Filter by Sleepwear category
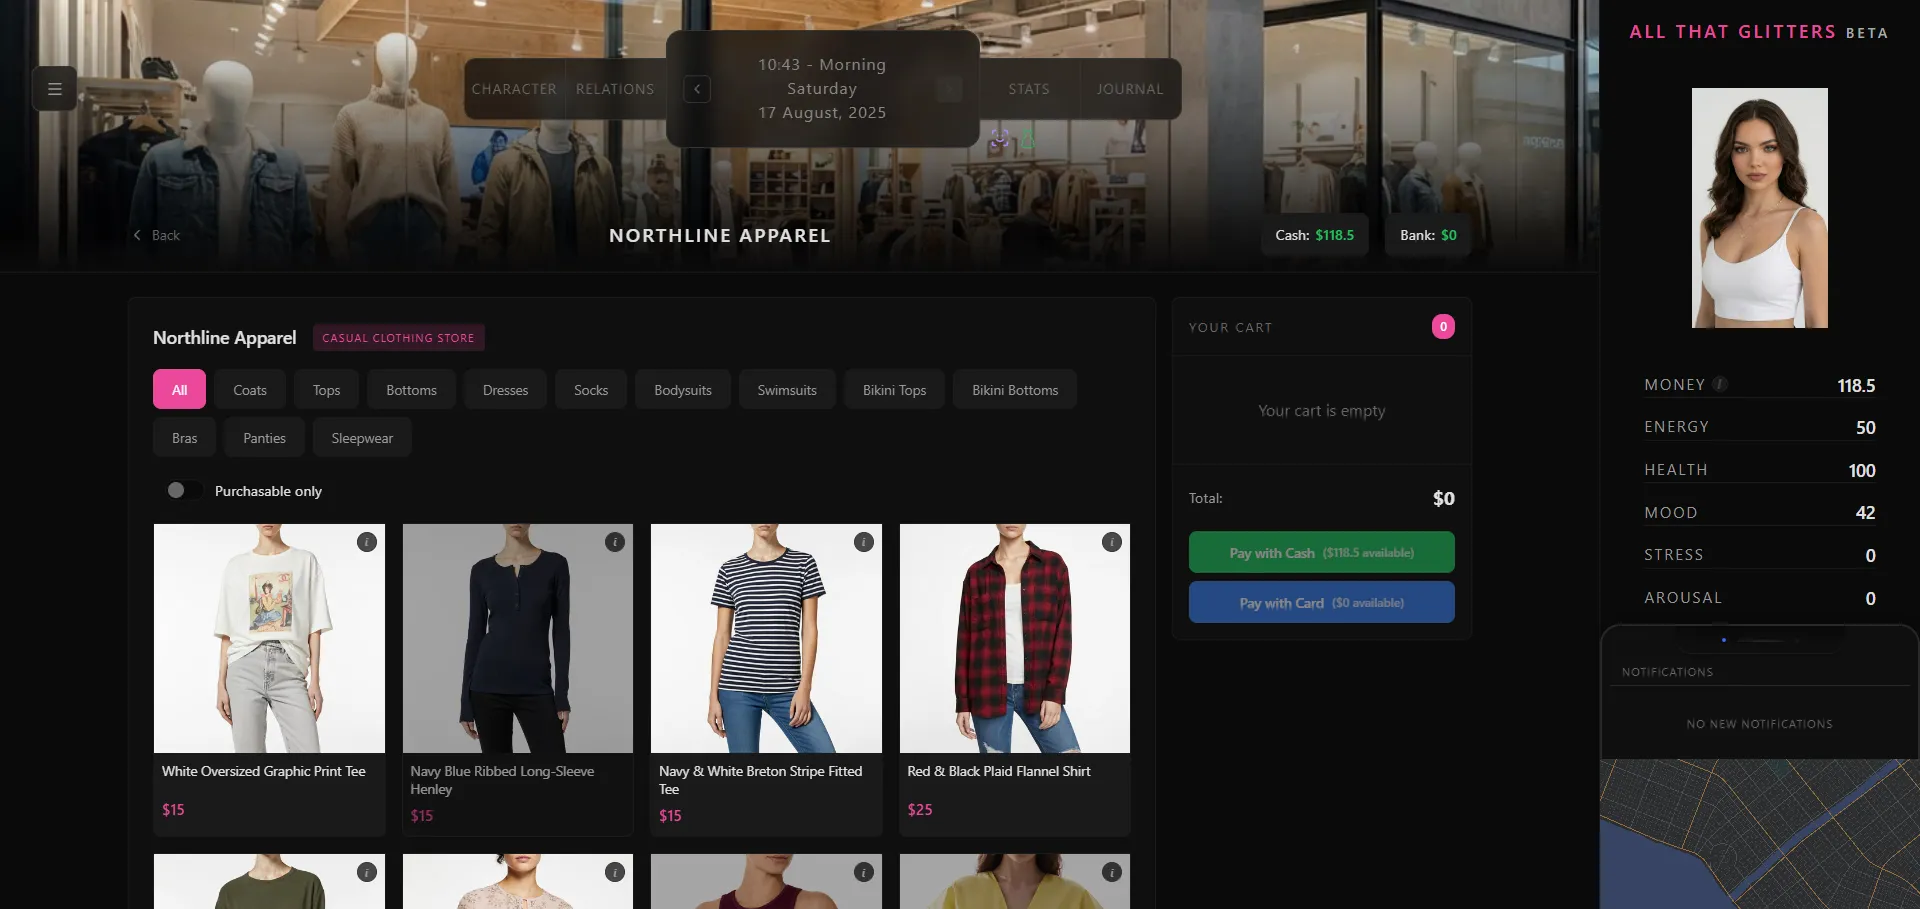The width and height of the screenshot is (1920, 909). [x=362, y=438]
